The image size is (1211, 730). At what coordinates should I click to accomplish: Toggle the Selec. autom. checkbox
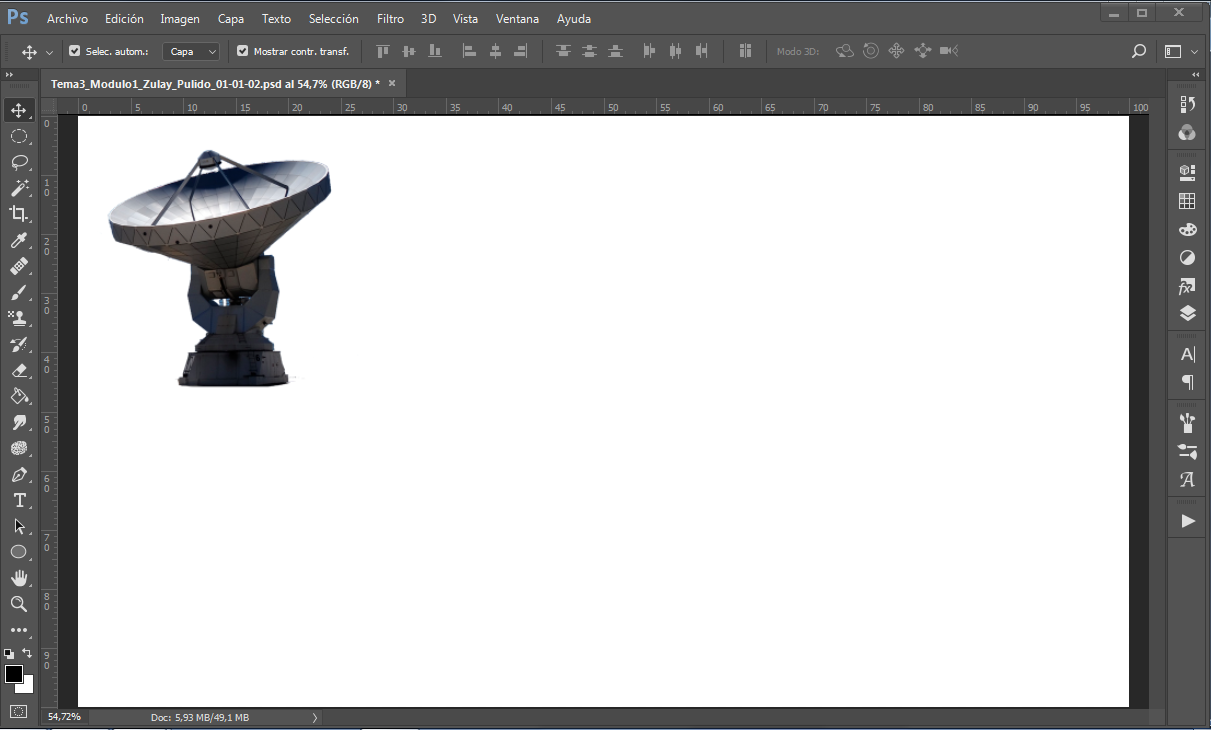(74, 51)
